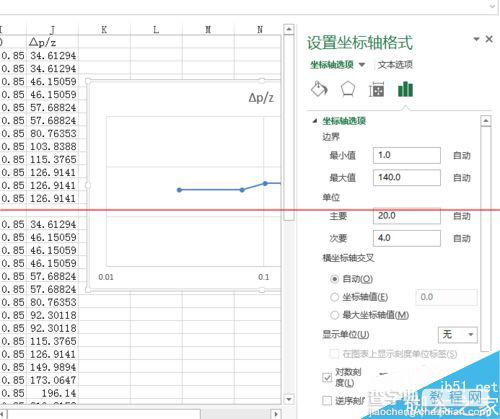
Task: Open the pane options arrow beside close
Action: 476,39
